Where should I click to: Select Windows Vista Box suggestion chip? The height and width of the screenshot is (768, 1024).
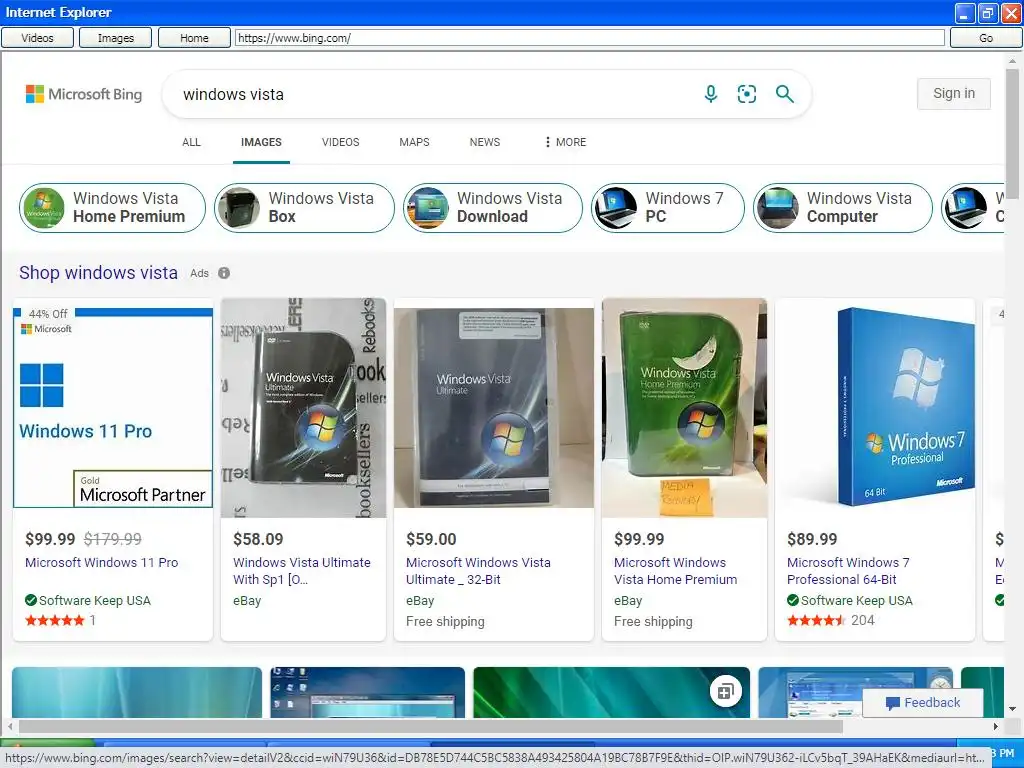[304, 208]
